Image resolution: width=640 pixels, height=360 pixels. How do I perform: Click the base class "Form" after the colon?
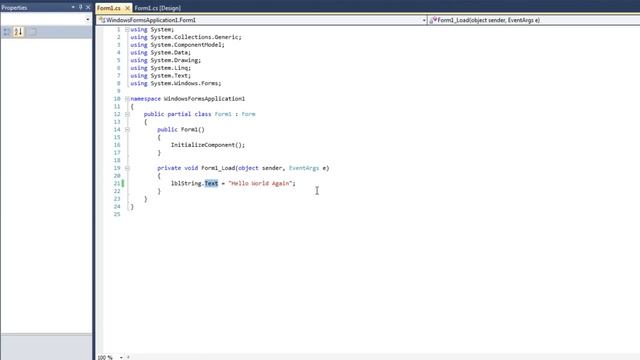point(248,114)
